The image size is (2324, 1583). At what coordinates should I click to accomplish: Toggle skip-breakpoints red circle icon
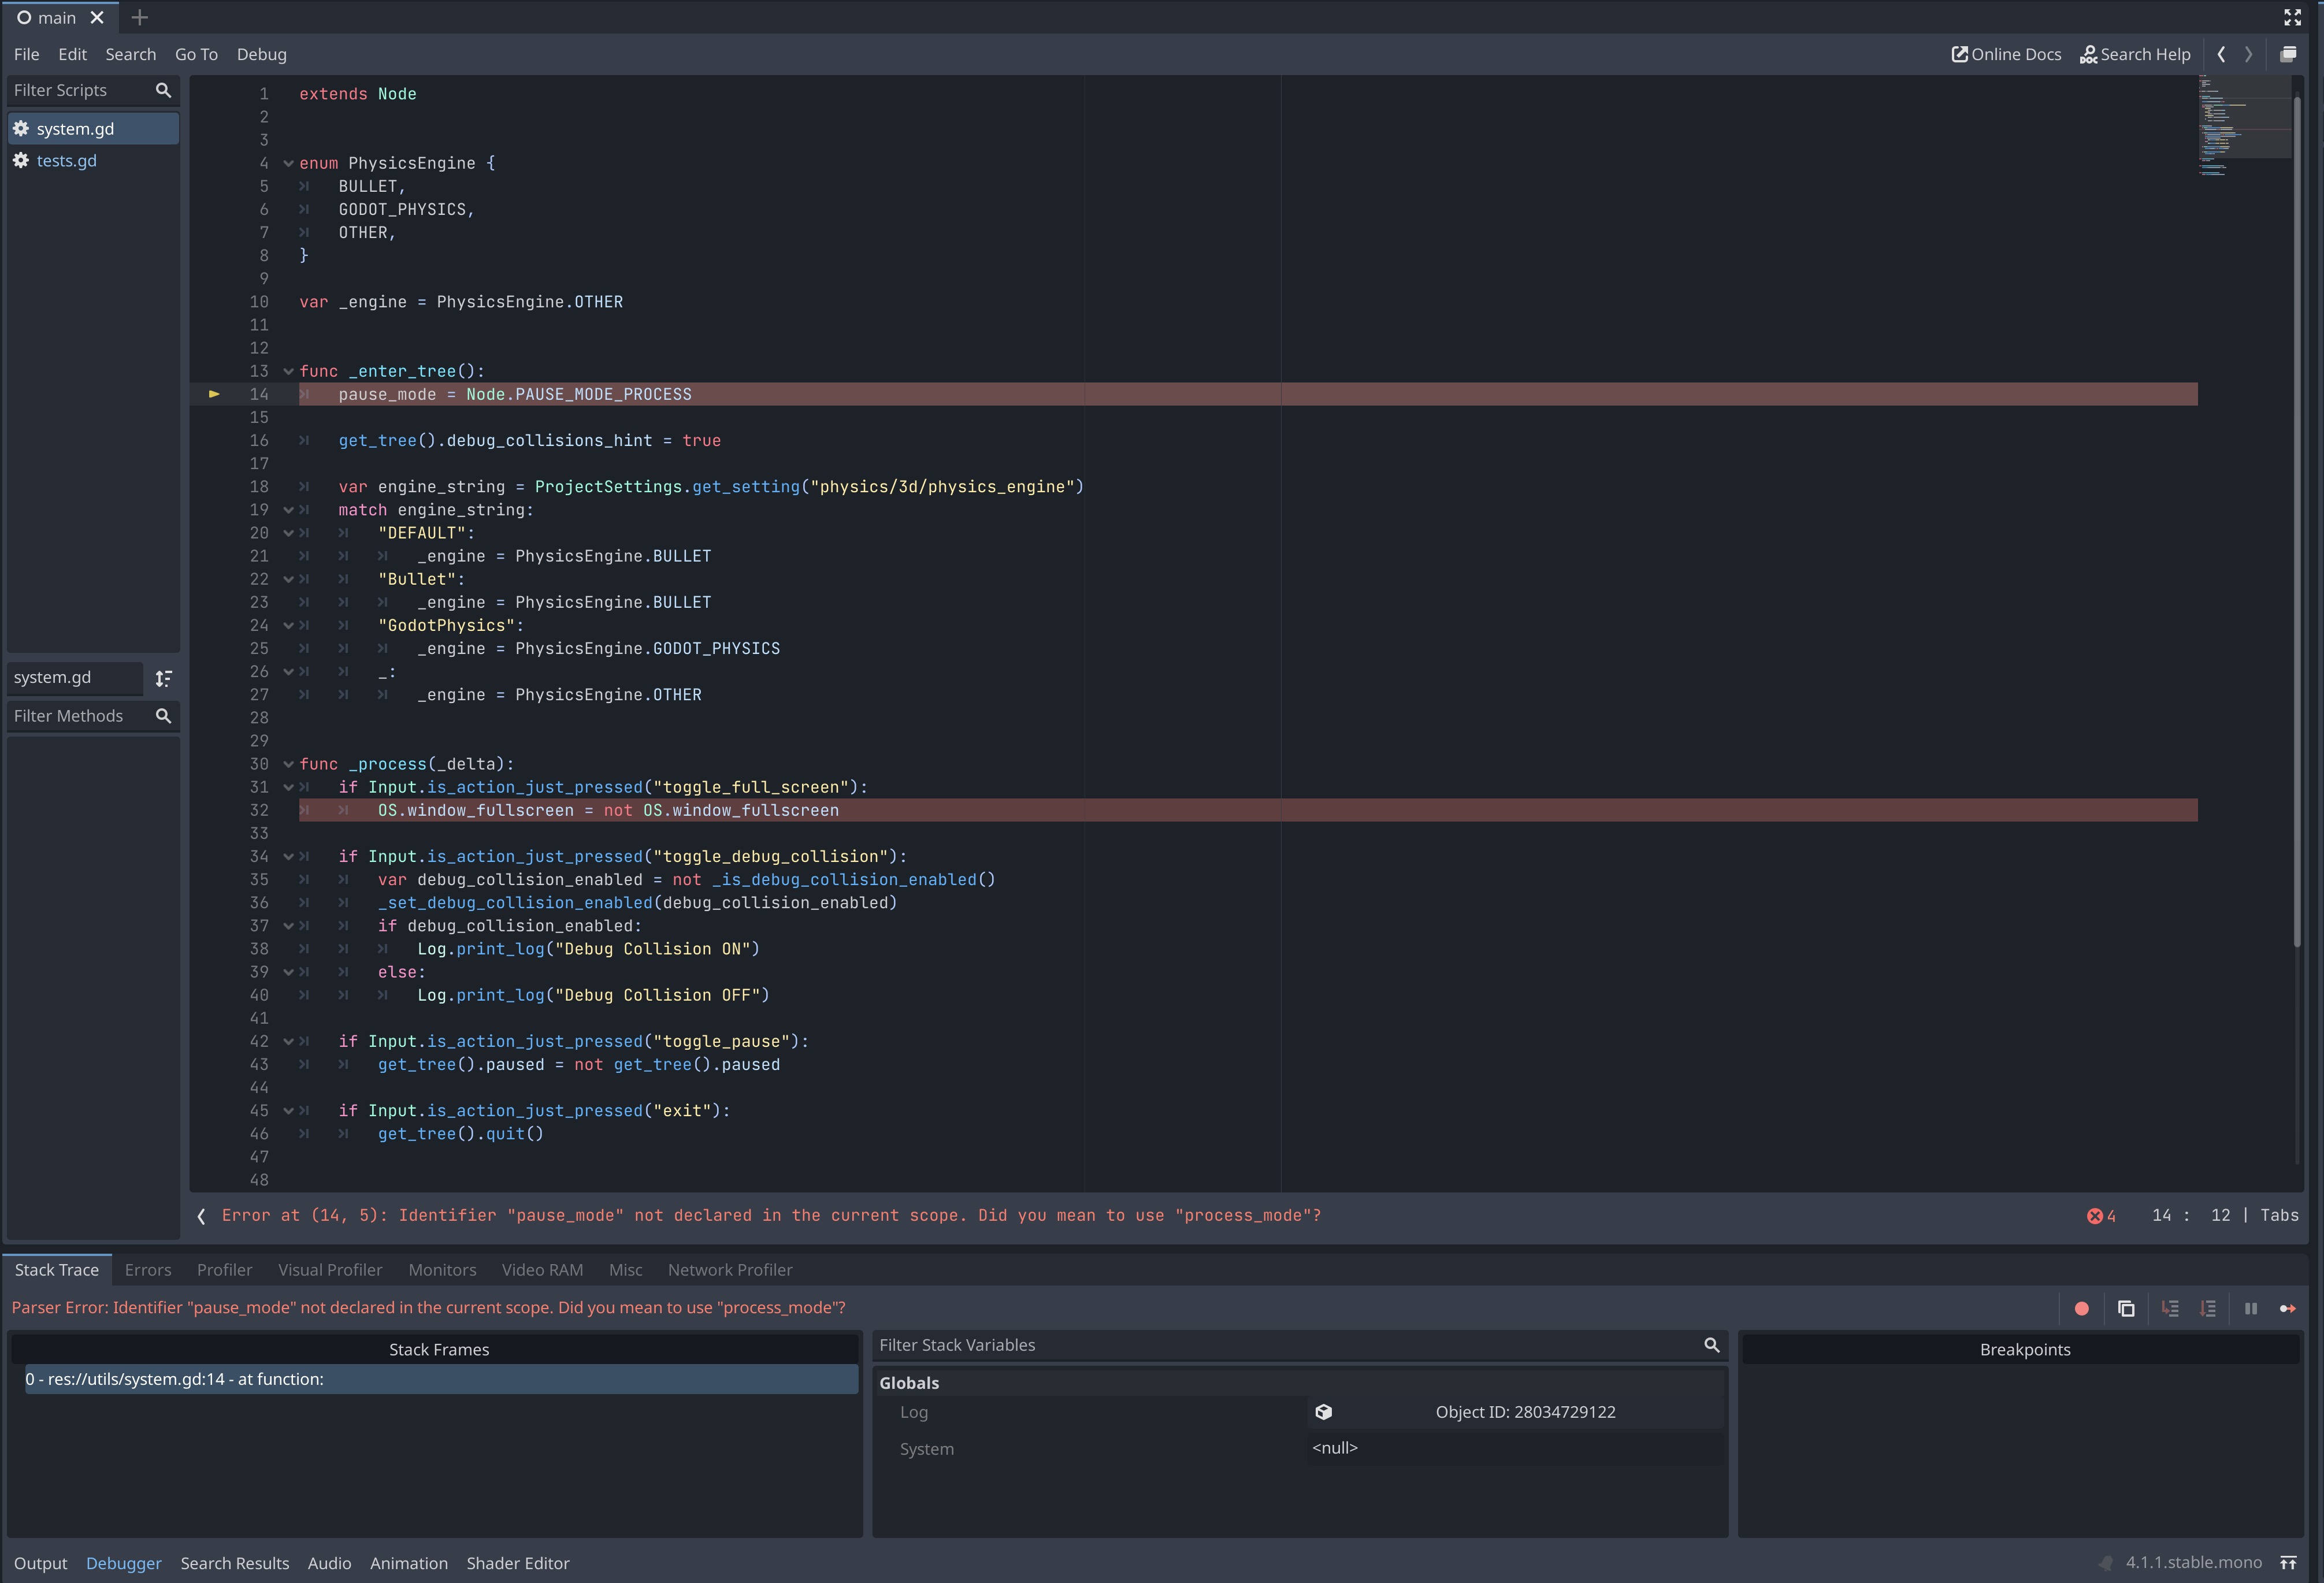(x=2082, y=1308)
